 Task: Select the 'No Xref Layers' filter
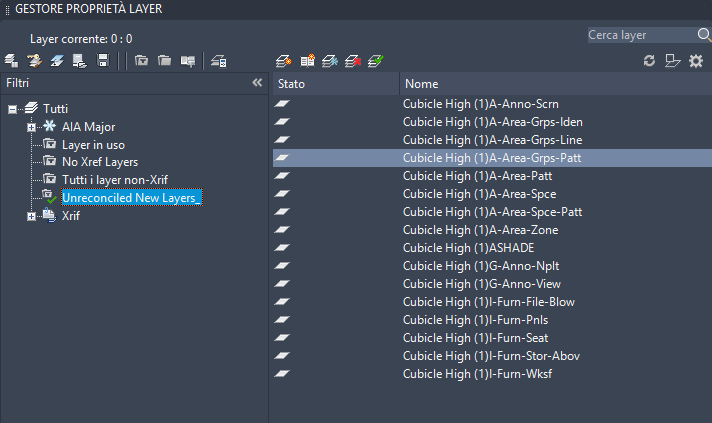99,162
